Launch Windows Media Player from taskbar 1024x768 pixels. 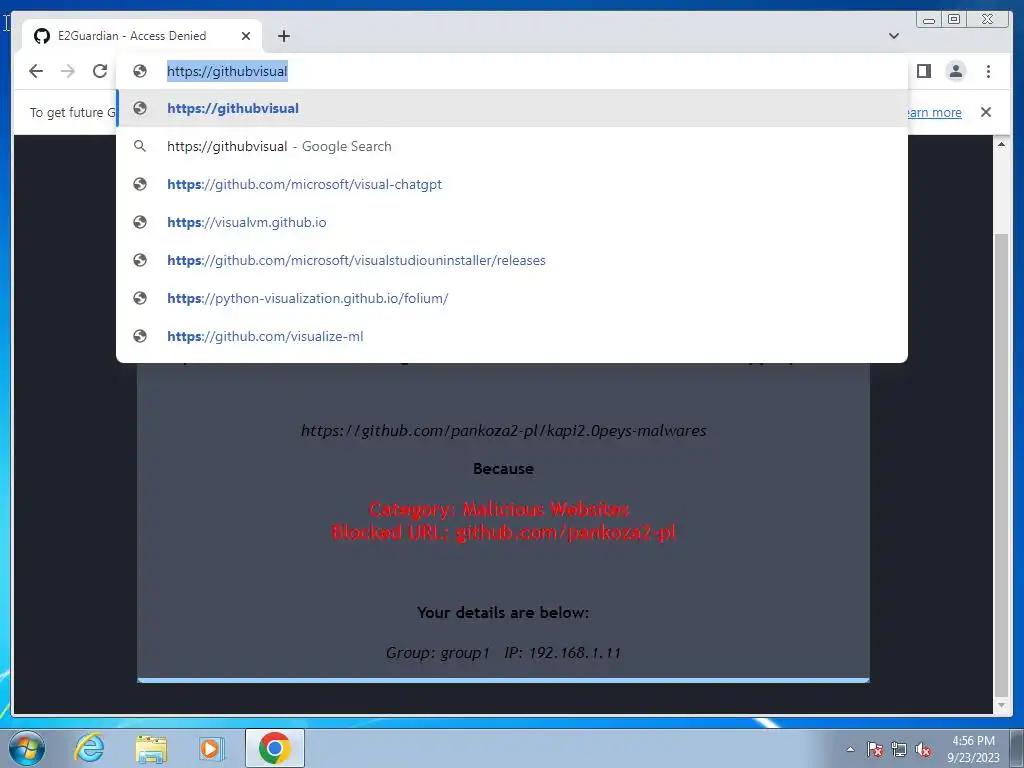tap(211, 748)
